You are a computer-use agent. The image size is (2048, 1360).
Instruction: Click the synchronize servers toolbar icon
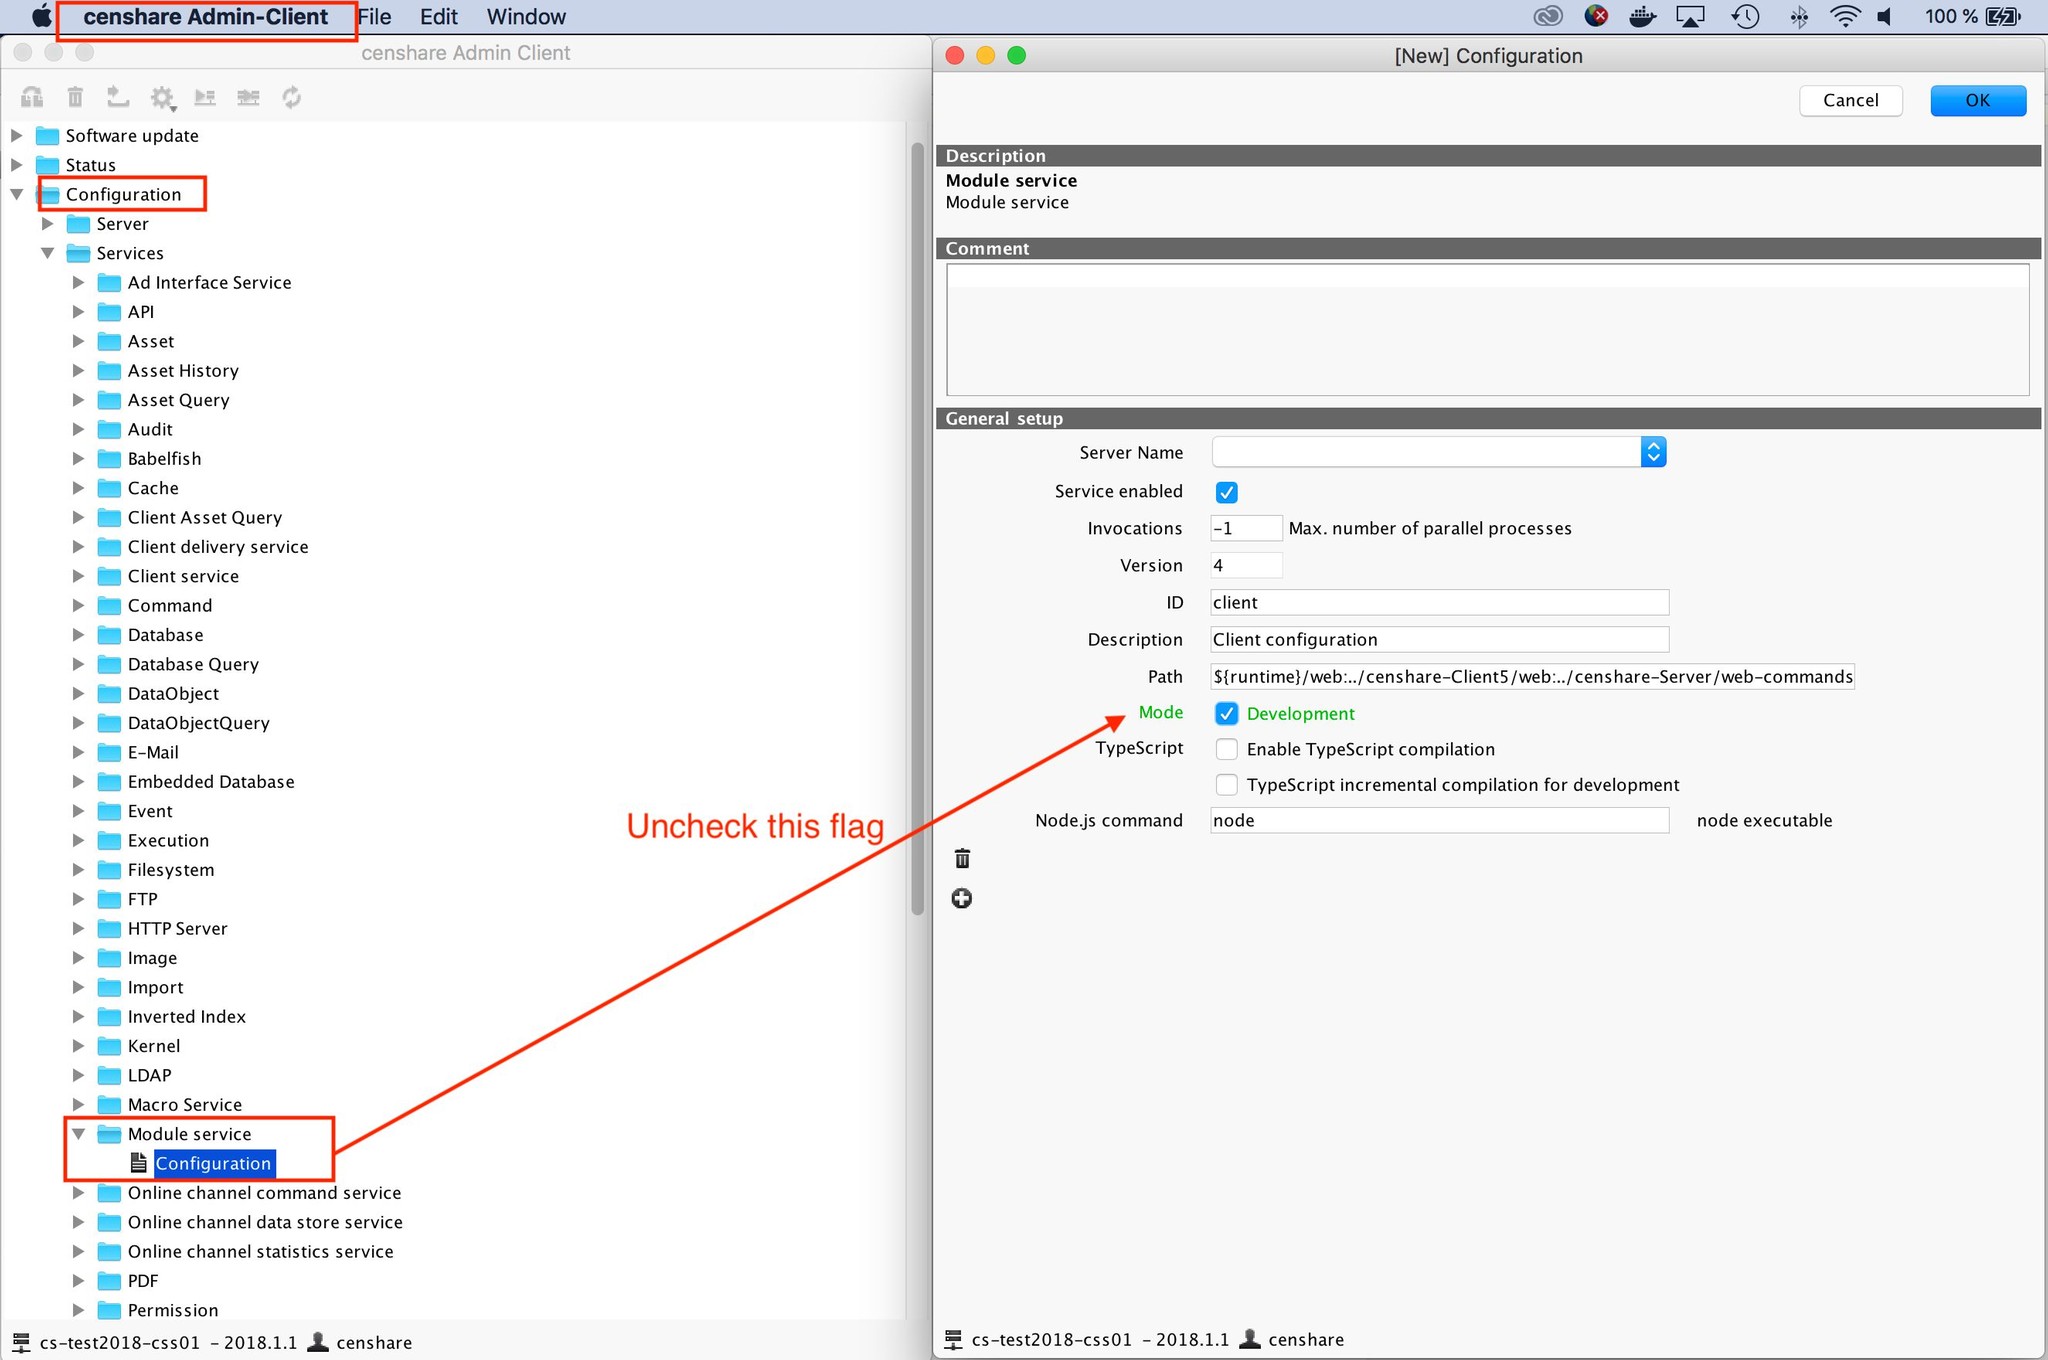click(x=248, y=97)
